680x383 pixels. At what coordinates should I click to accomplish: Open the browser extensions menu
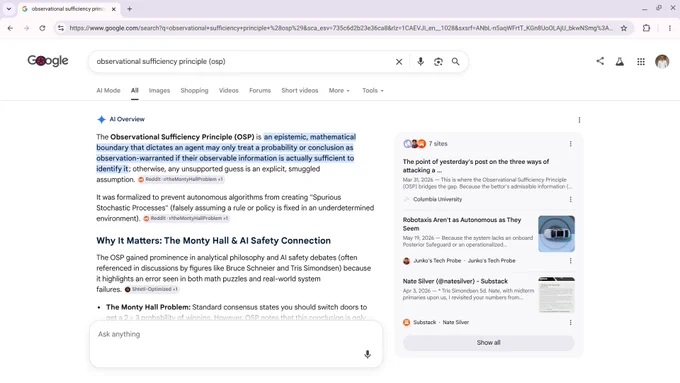point(646,28)
